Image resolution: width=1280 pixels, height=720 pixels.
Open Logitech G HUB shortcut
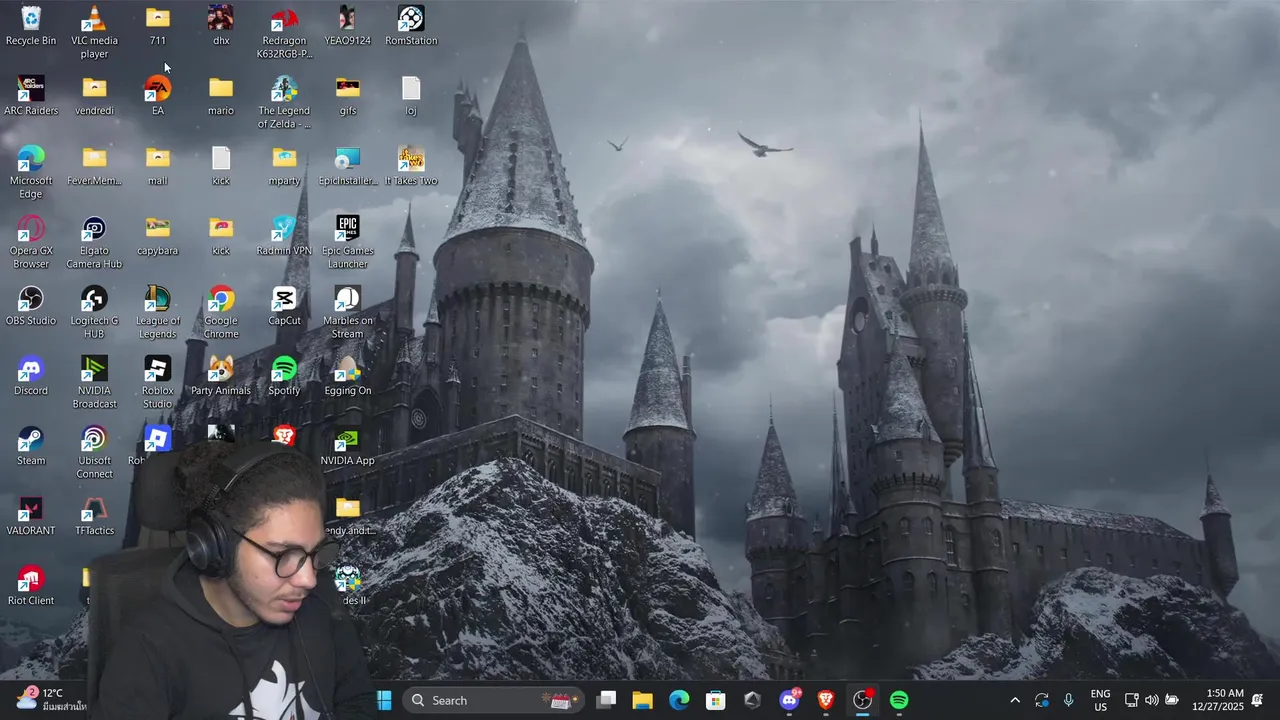tap(94, 312)
